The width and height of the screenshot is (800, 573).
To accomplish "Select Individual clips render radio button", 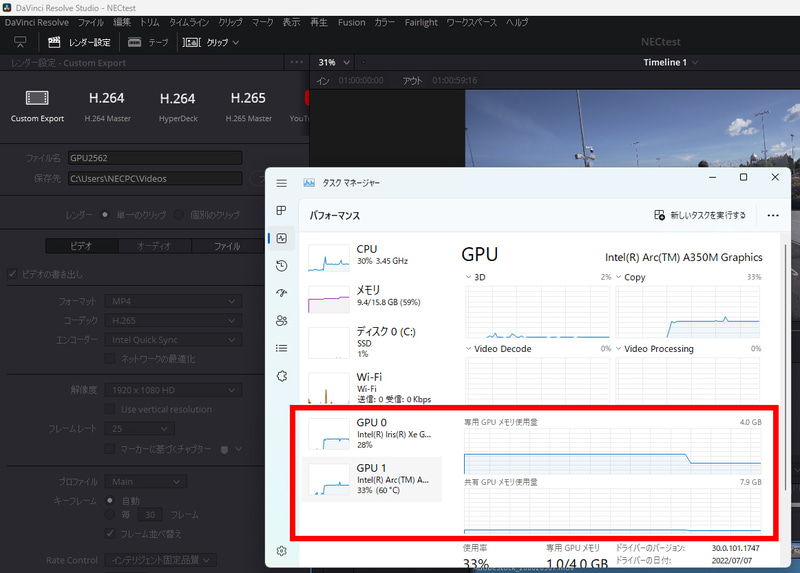I will 179,215.
